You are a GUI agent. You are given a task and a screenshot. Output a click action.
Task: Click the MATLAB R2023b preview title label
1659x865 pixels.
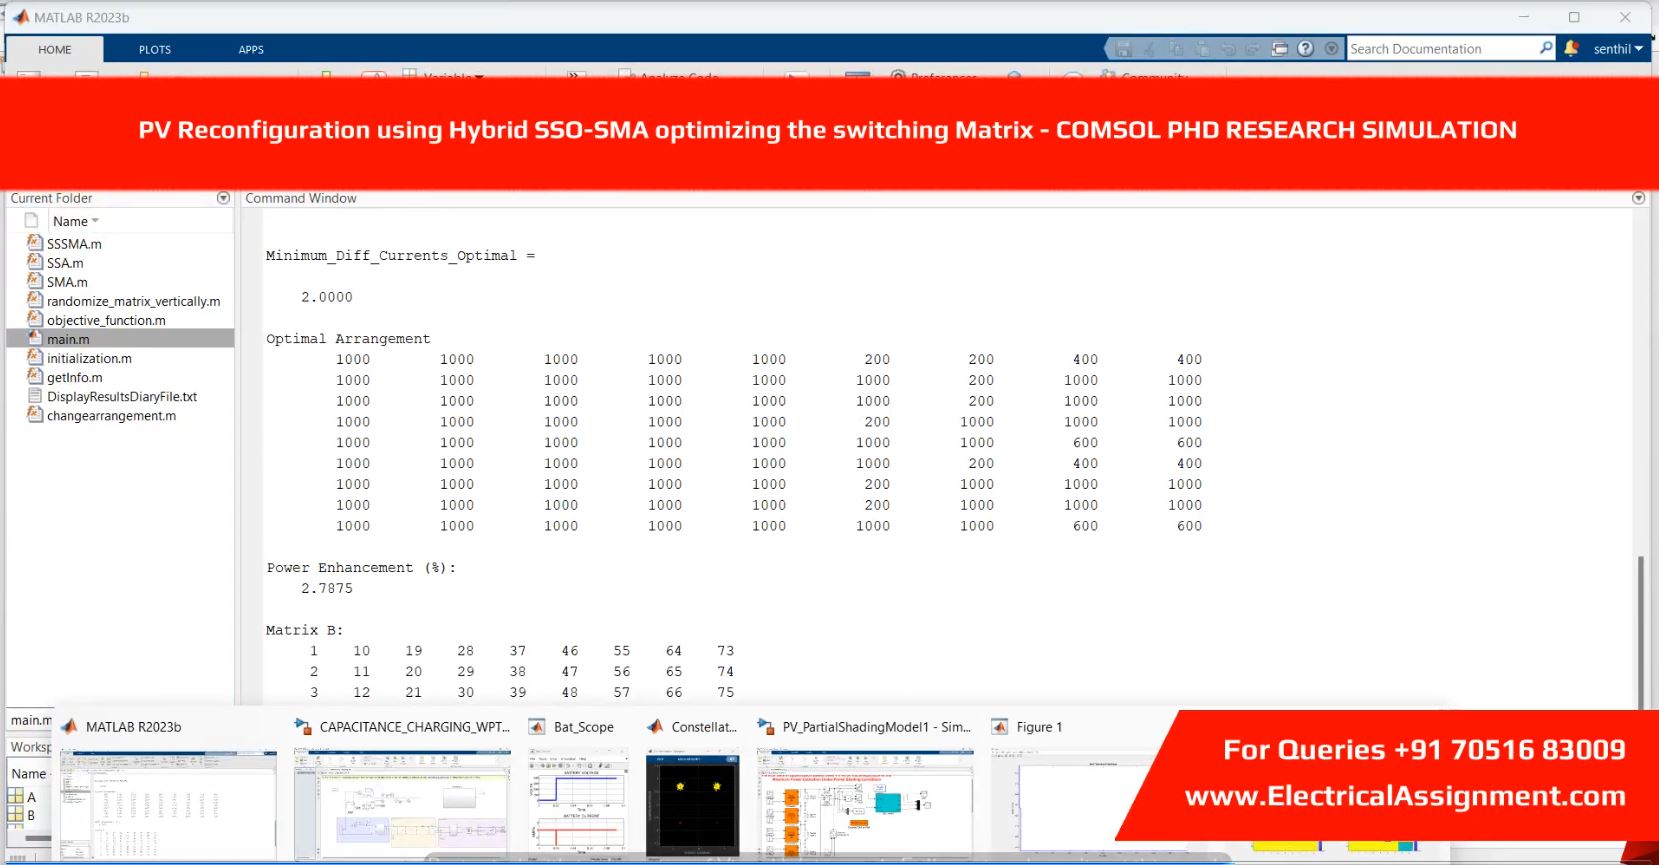coord(133,727)
